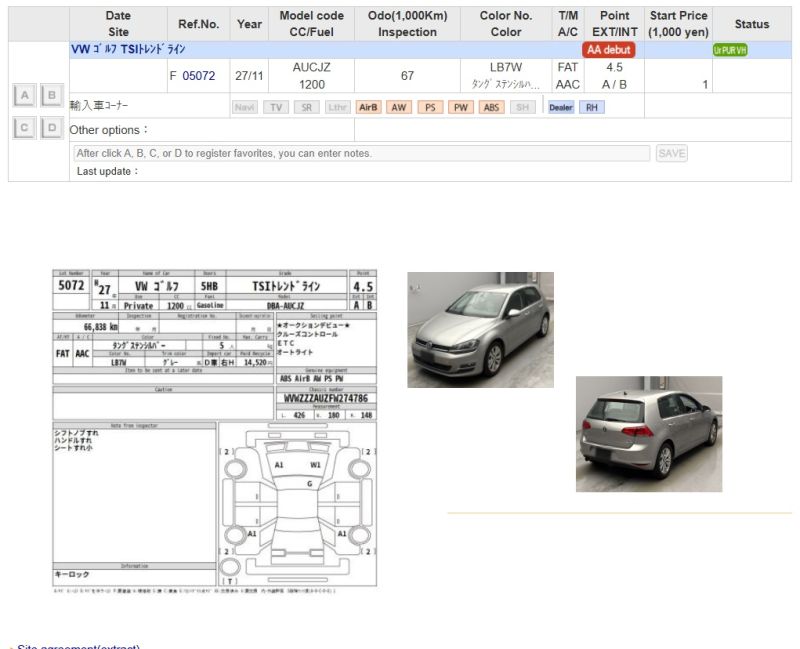Mark favorite group B button

coord(52,95)
